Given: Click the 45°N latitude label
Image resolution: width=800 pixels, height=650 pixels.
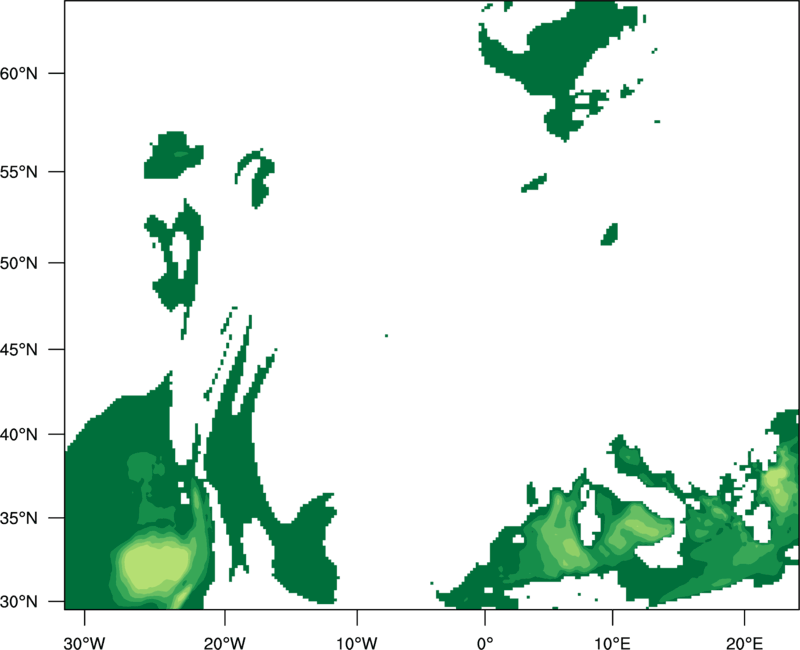Looking at the screenshot, I should pyautogui.click(x=19, y=349).
